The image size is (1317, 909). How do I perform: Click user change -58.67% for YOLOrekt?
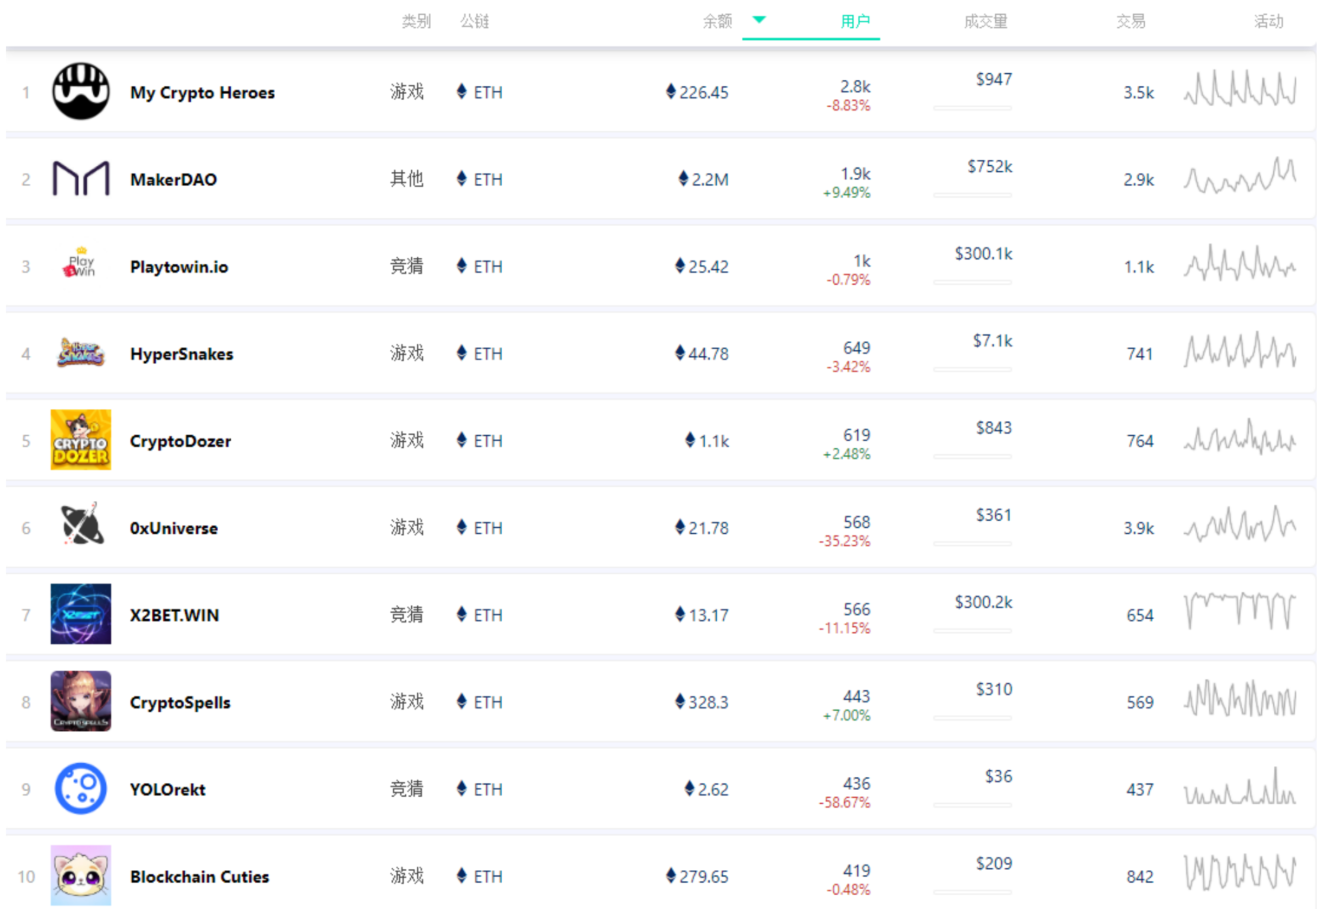coord(844,802)
